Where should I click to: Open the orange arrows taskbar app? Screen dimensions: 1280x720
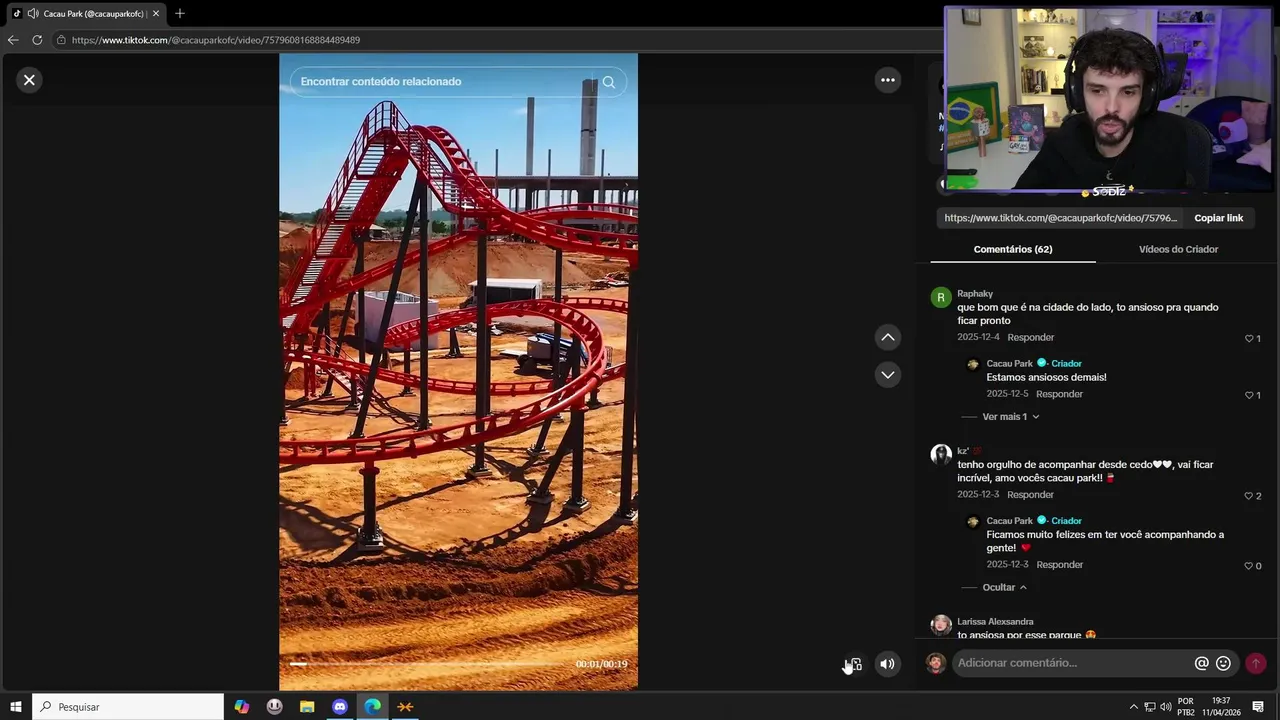405,707
